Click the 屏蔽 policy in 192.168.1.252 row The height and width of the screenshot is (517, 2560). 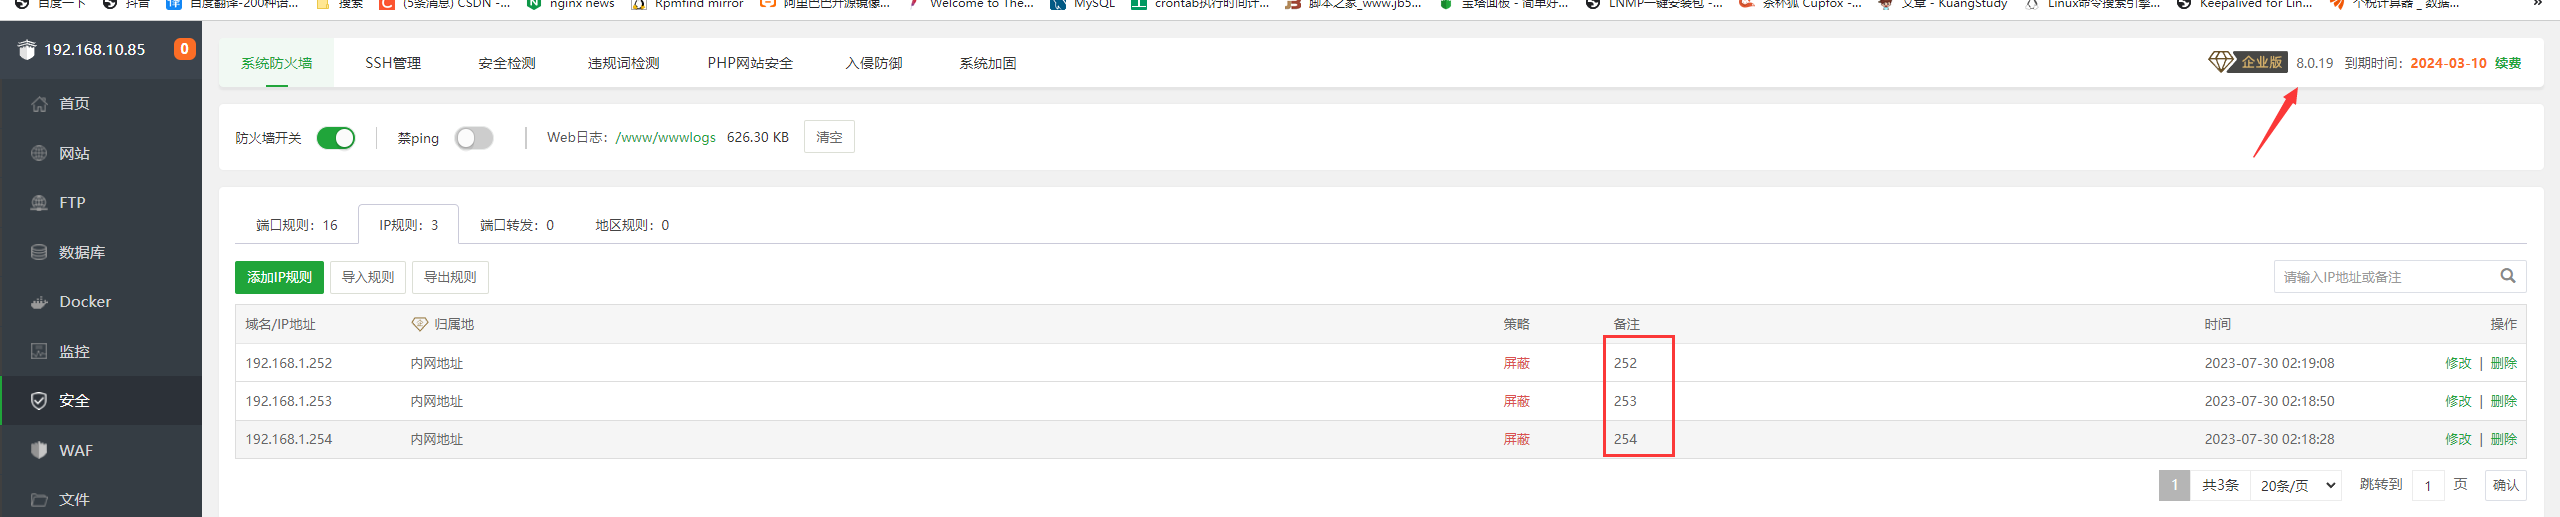pos(1517,363)
